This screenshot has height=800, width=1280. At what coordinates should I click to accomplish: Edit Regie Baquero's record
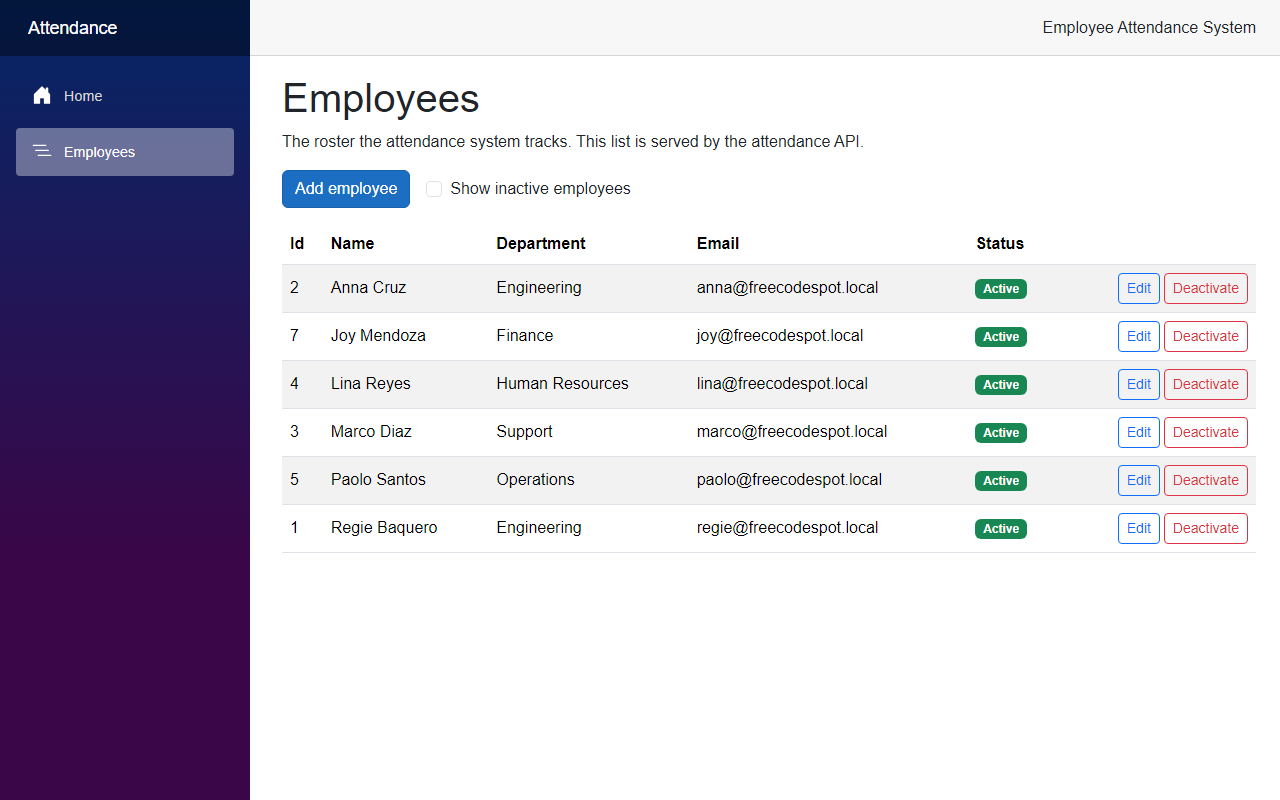click(x=1139, y=528)
